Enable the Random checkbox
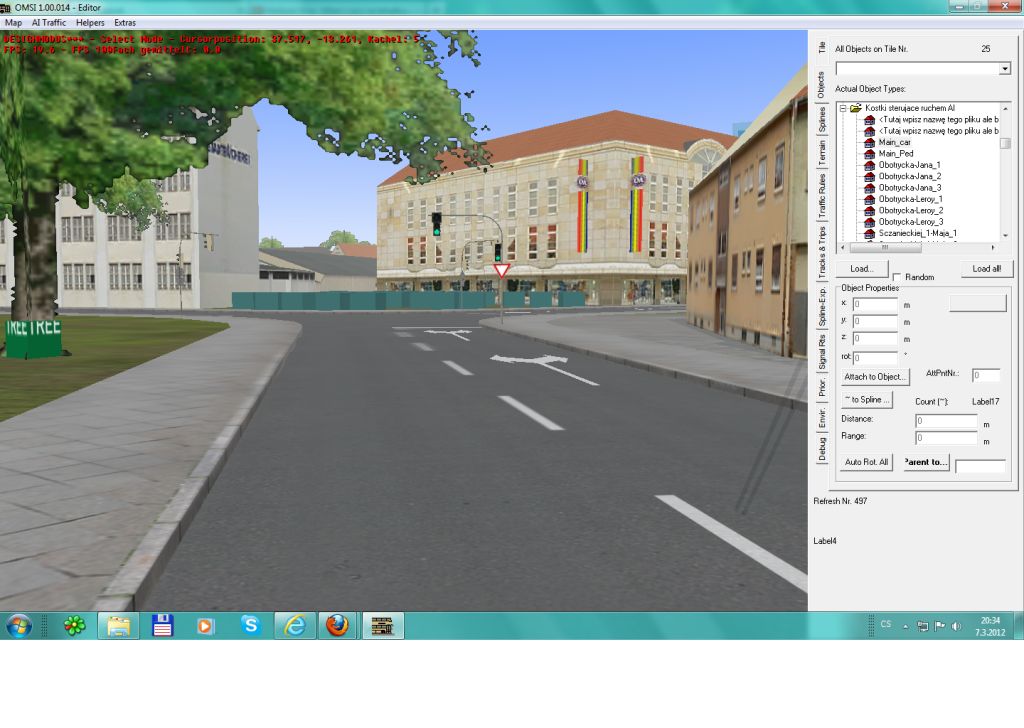 click(x=897, y=277)
